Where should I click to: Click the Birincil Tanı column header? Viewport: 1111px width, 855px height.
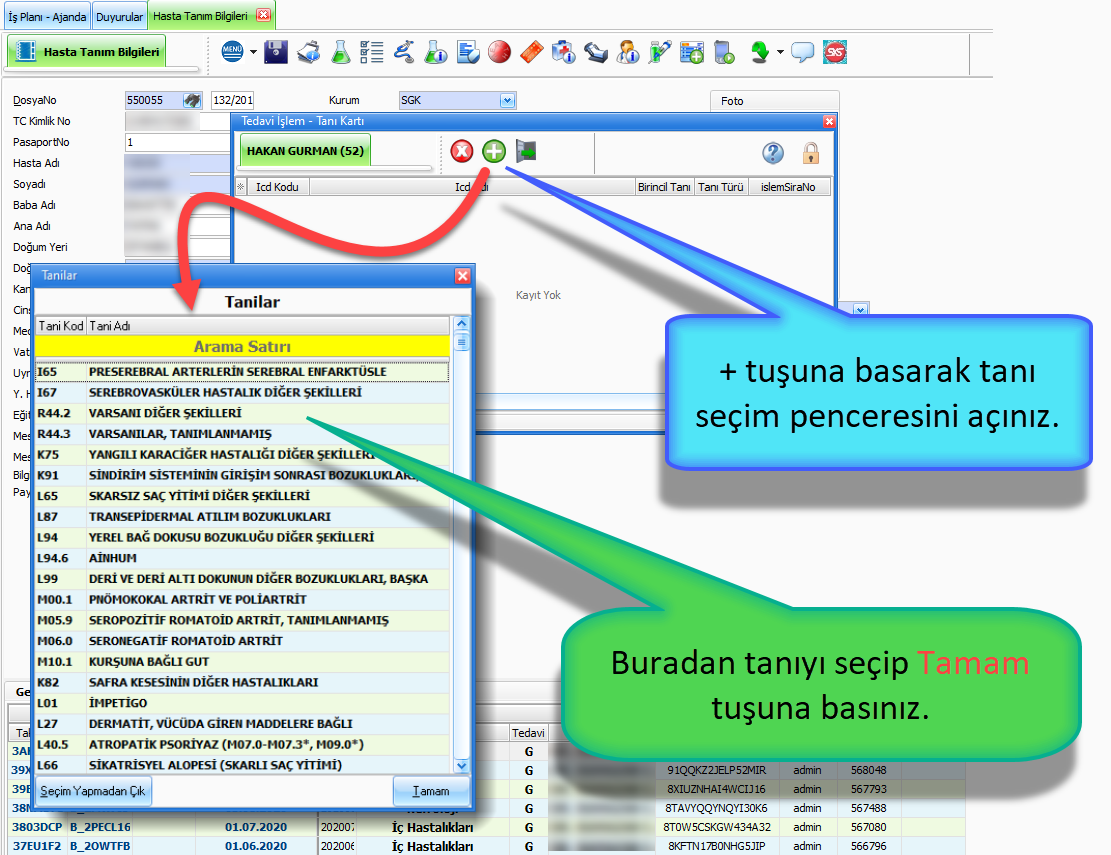[664, 187]
